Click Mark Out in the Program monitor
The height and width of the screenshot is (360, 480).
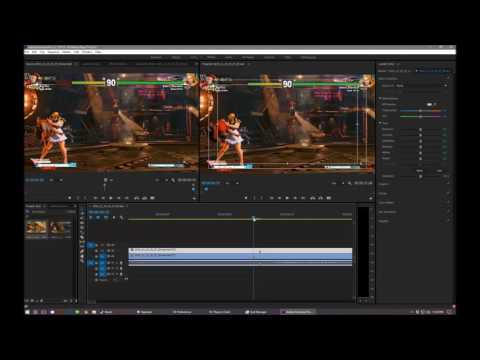(x=262, y=198)
